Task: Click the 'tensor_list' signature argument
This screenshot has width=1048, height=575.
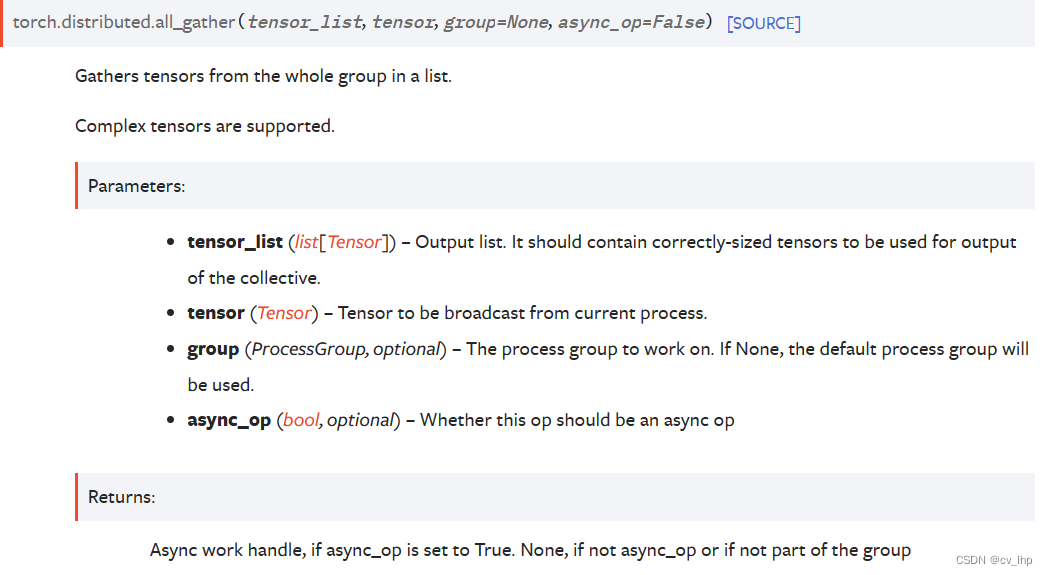Action: [x=305, y=23]
